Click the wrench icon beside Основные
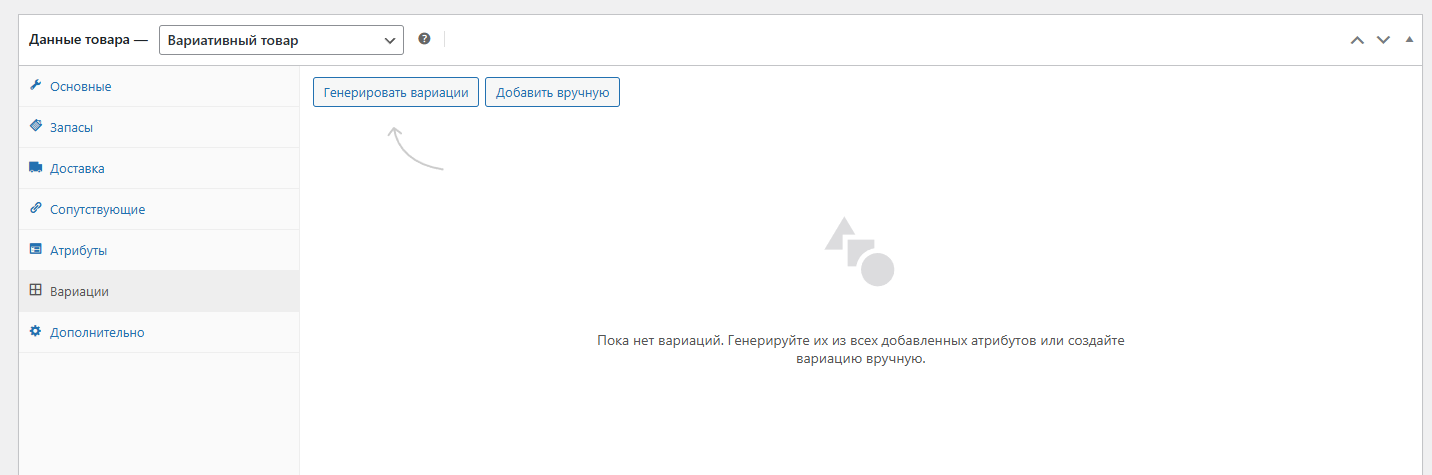 coord(35,86)
